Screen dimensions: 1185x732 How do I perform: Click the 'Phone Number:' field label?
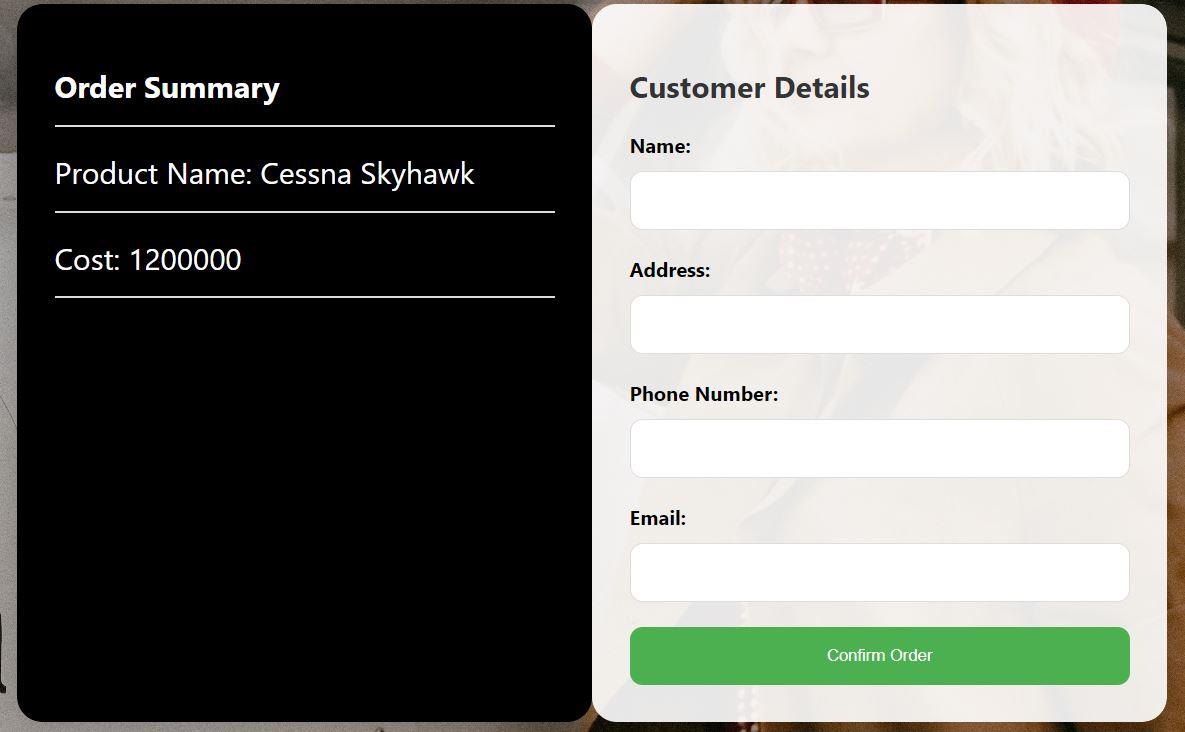(704, 394)
